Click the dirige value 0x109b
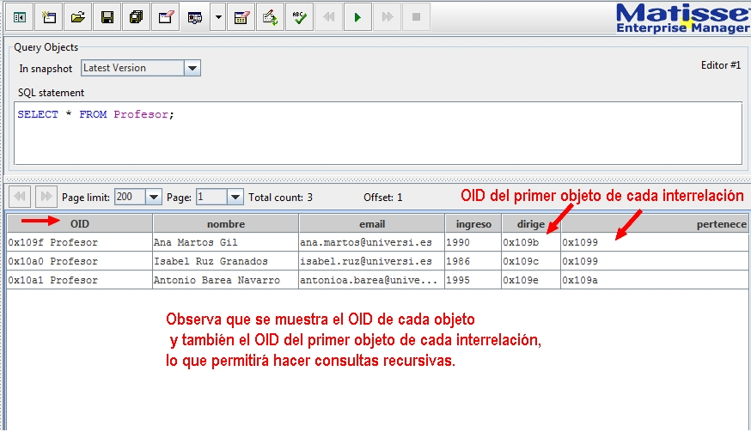Screen dimensions: 751x431 coord(531,242)
